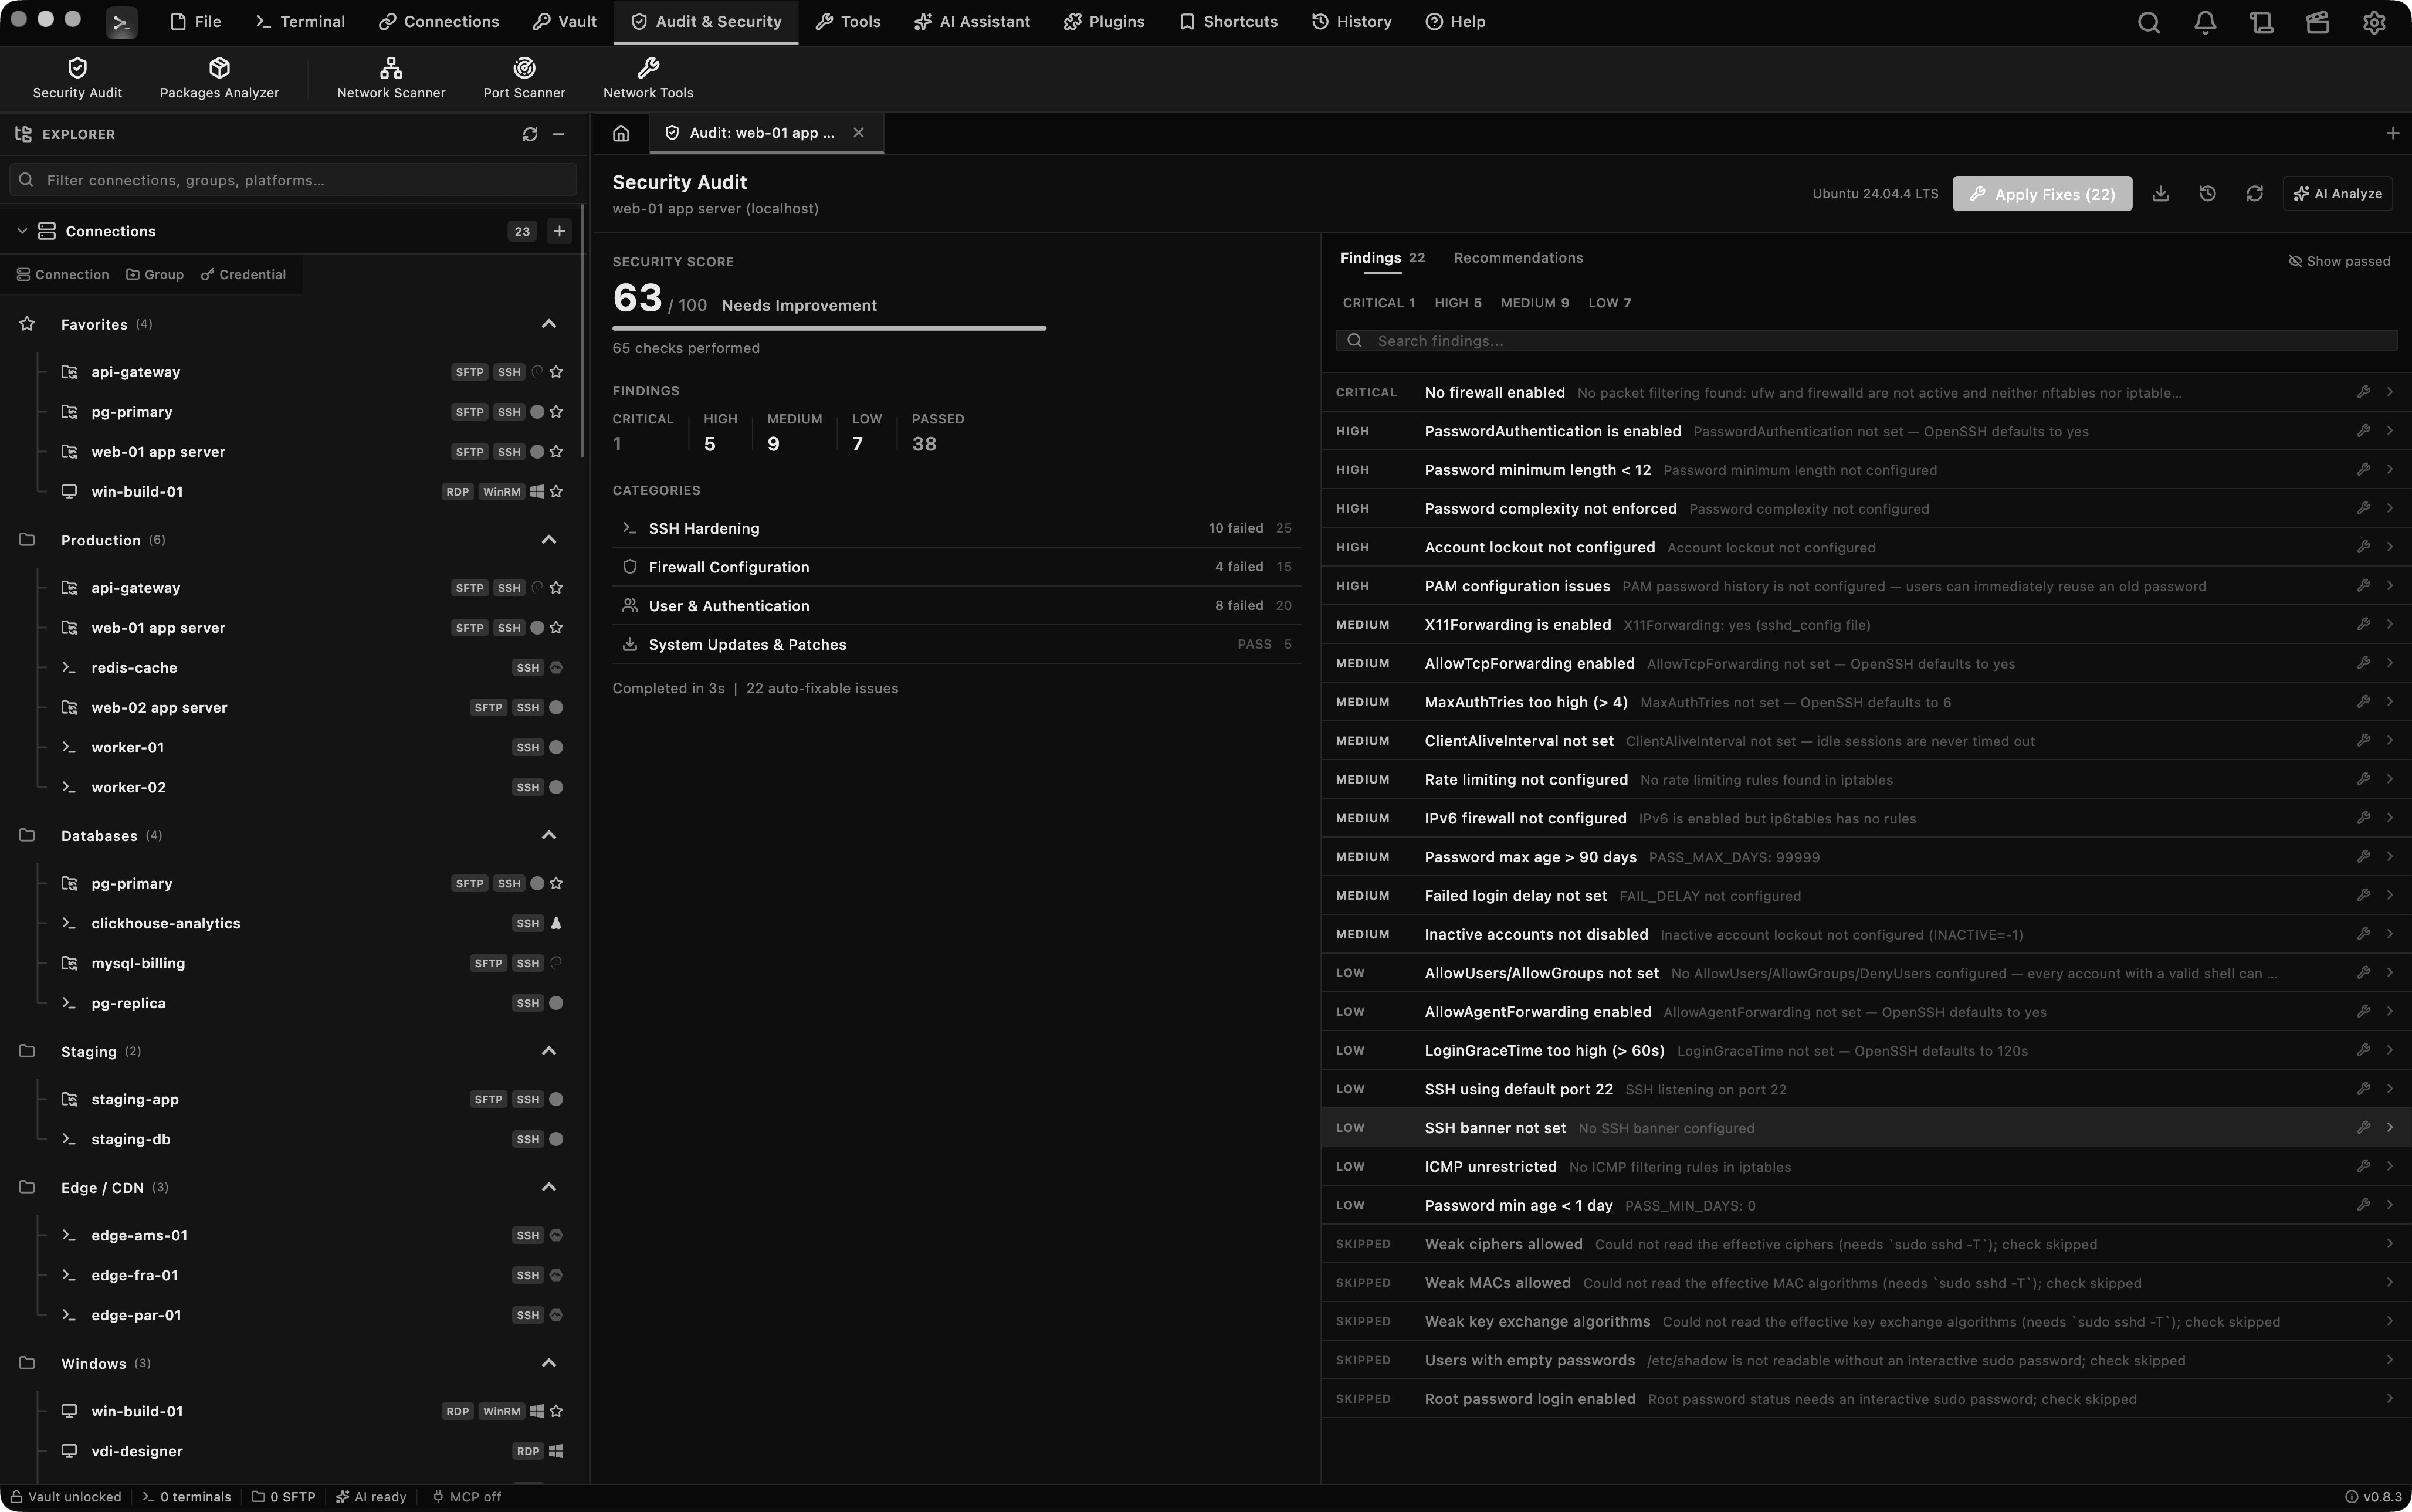Toggle favorite star on pg-primary in Favorites
2412x1512 pixels.
click(x=556, y=412)
